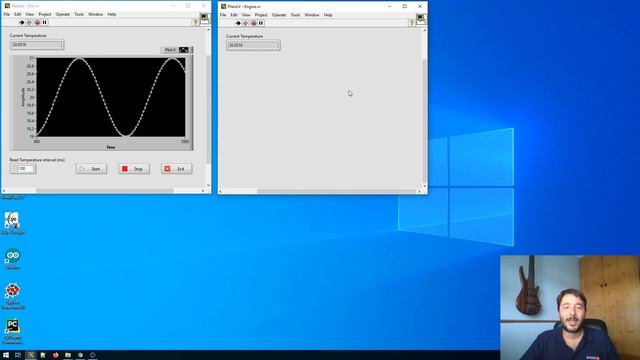Image resolution: width=640 pixels, height=360 pixels.
Task: Click the Run arrow in the Engine.vi window
Action: [238, 23]
